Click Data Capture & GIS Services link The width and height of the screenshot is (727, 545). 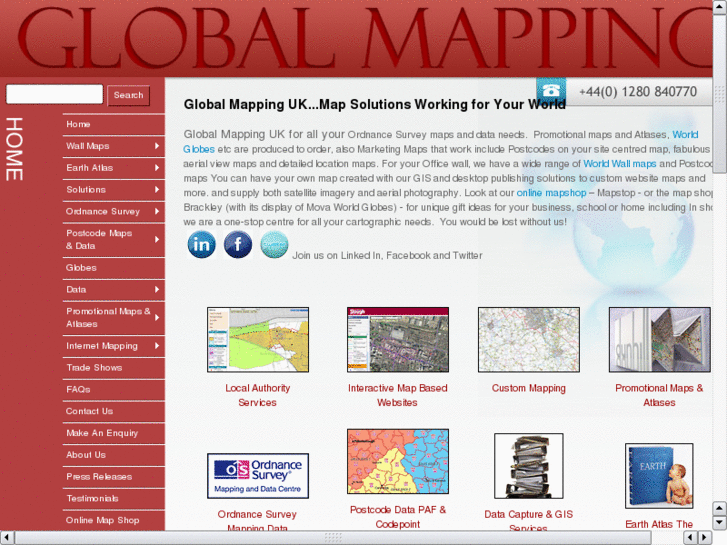[x=529, y=520]
